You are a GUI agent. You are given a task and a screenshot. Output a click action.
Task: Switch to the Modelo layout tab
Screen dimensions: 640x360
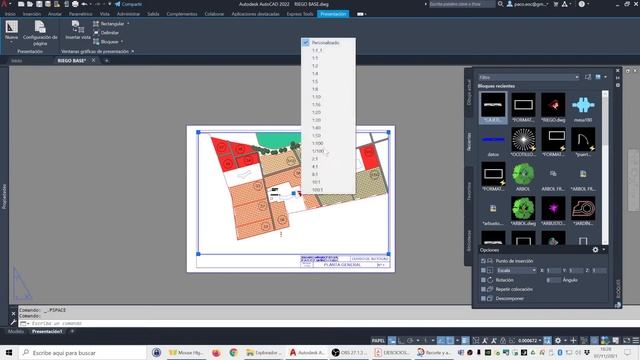[x=16, y=331]
